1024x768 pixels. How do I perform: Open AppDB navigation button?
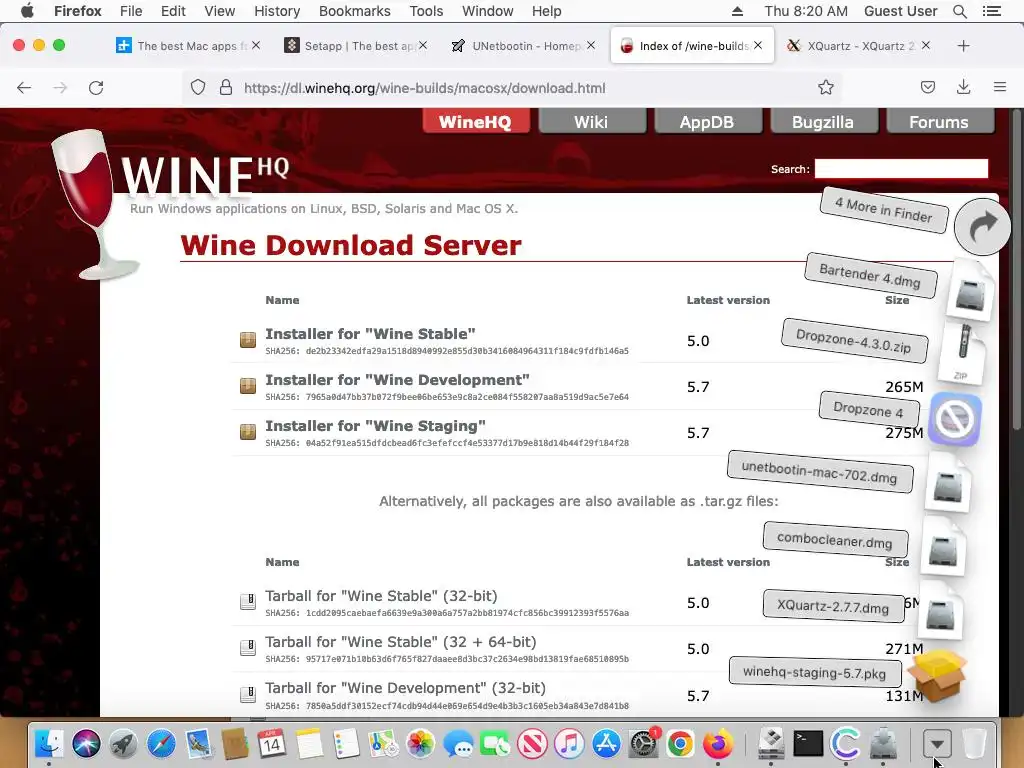(x=707, y=122)
